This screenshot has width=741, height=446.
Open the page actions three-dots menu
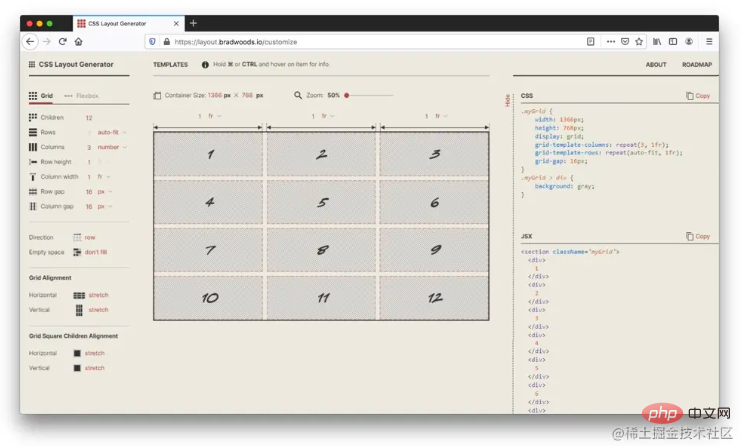point(611,42)
